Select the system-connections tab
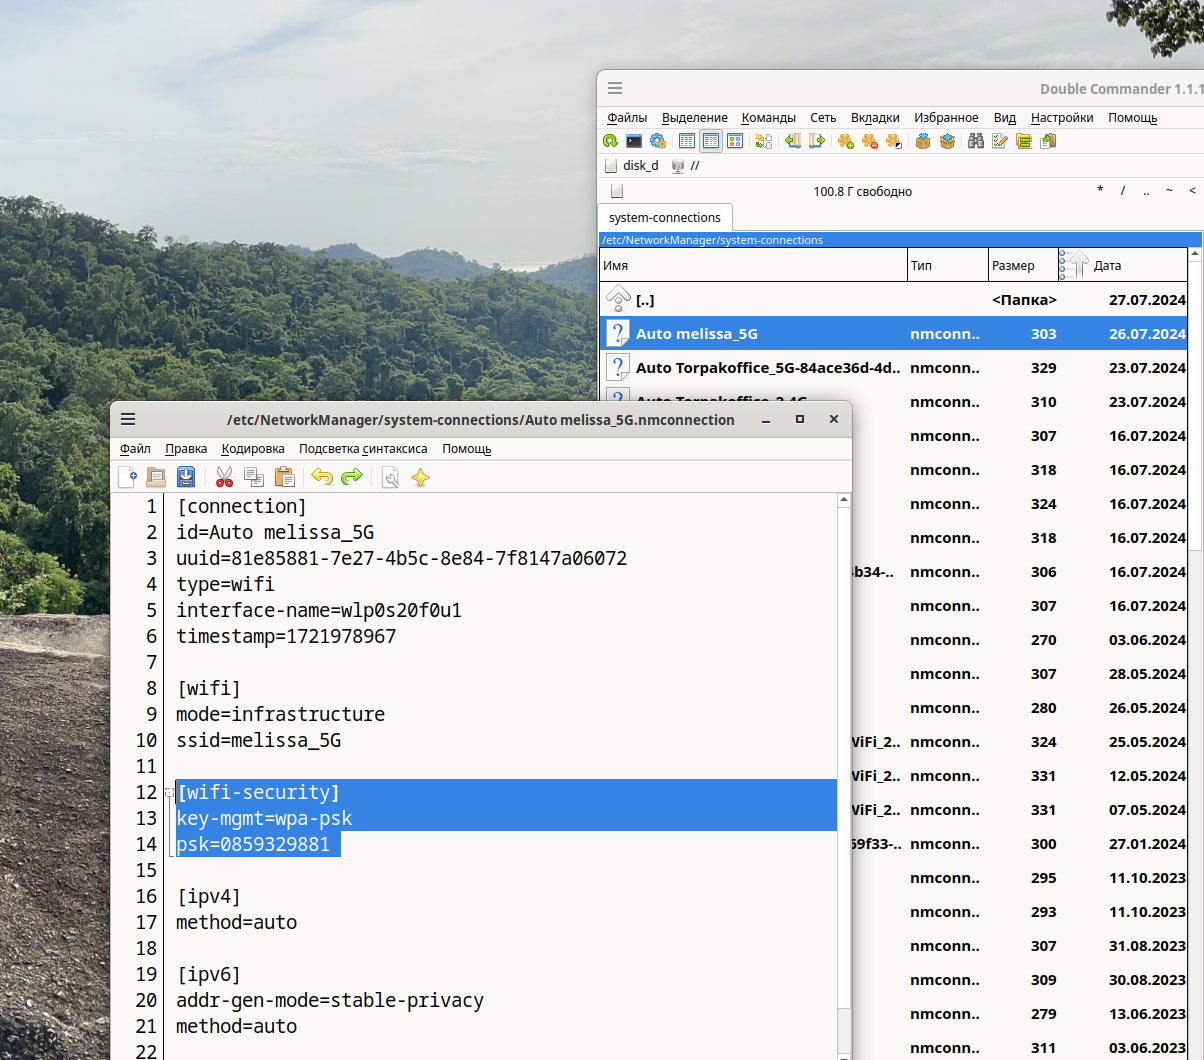 [665, 217]
